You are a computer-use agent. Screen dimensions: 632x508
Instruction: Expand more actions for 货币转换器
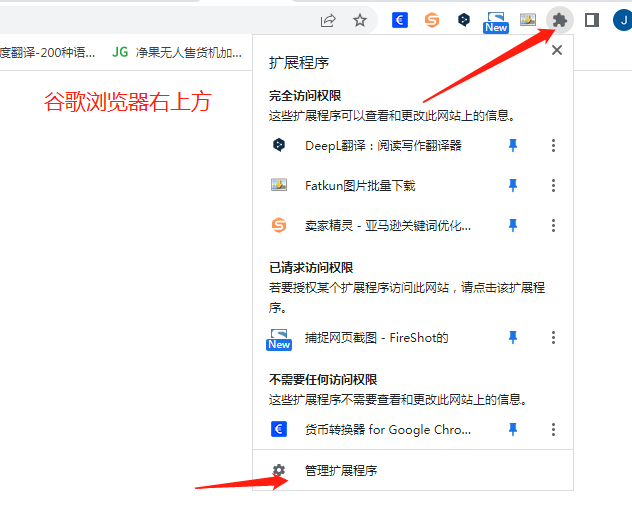(x=553, y=429)
